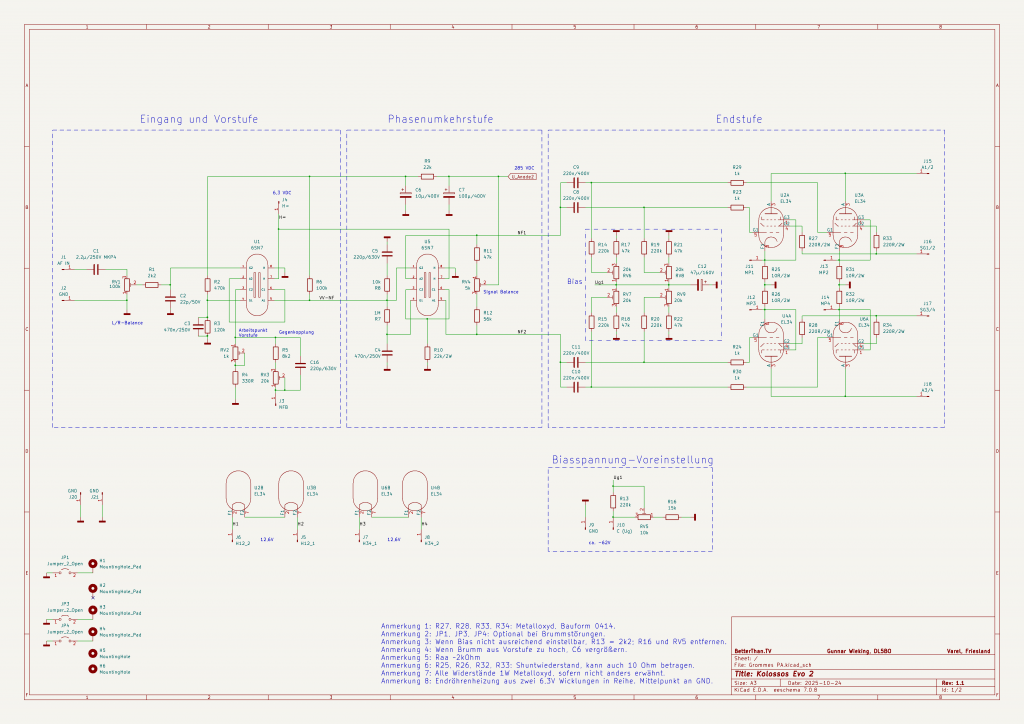Select the RV1 100k balance potentiometer
Screen dimensions: 1024x724
(x=127, y=284)
